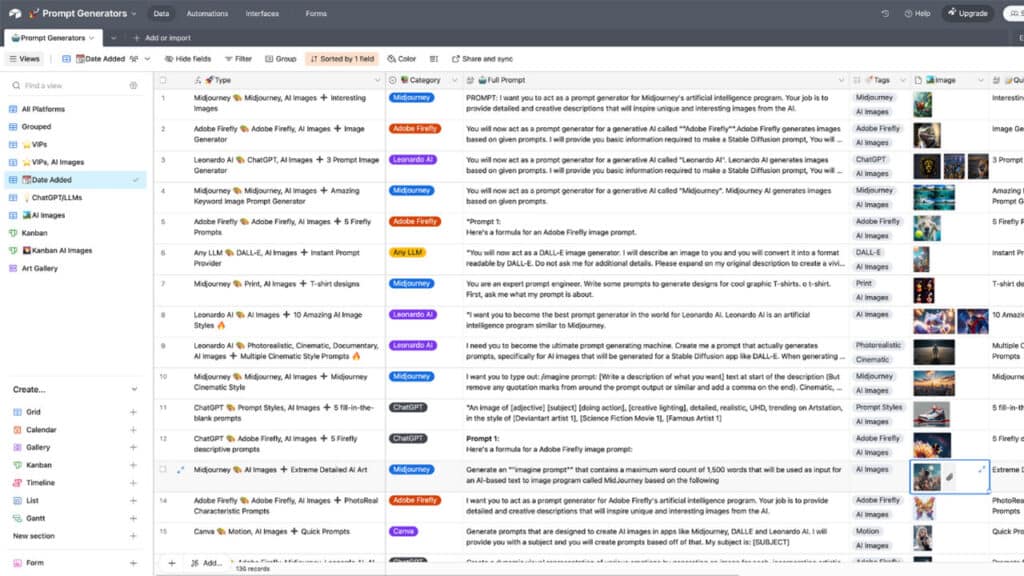
Task: Expand the selected image cell in row 13
Action: [981, 470]
